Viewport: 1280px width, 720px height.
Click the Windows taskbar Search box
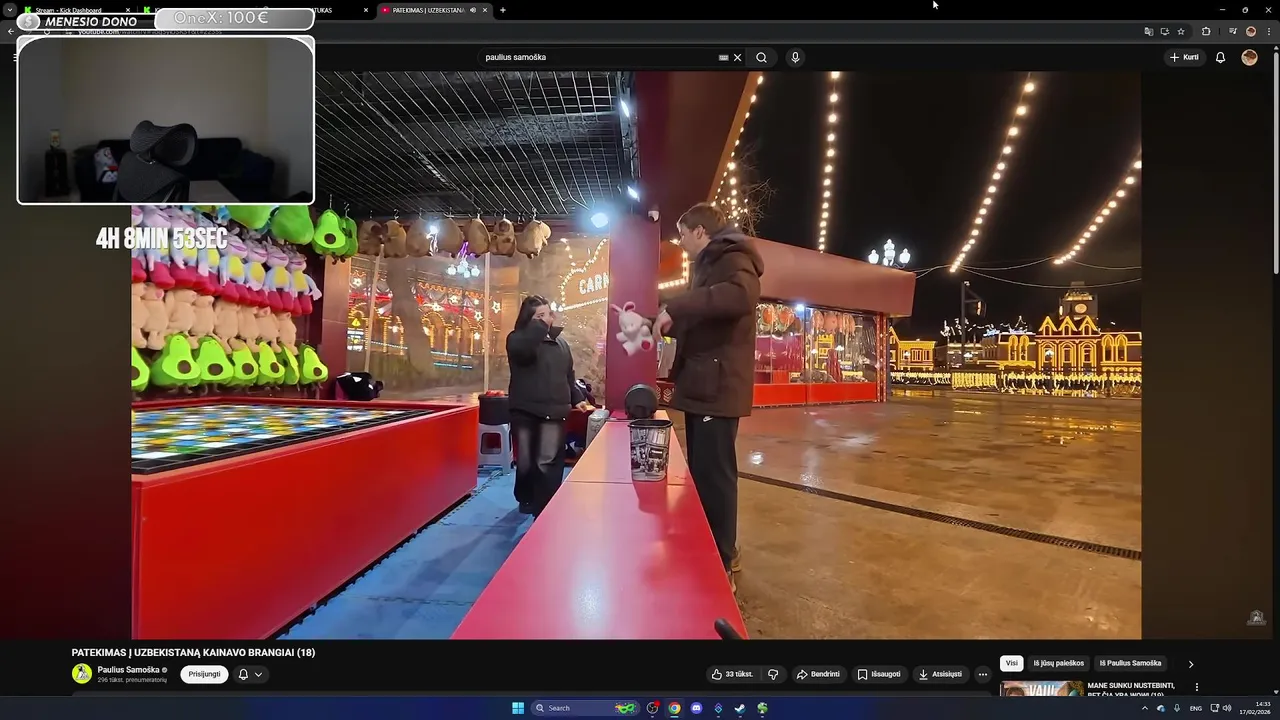tap(586, 708)
